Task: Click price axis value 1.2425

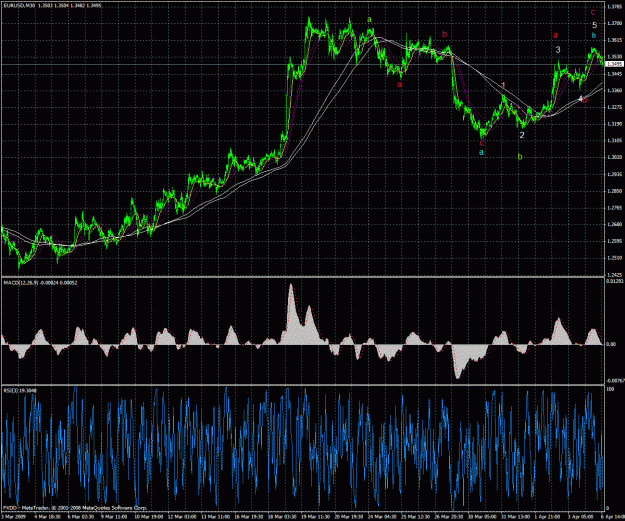Action: 614,275
